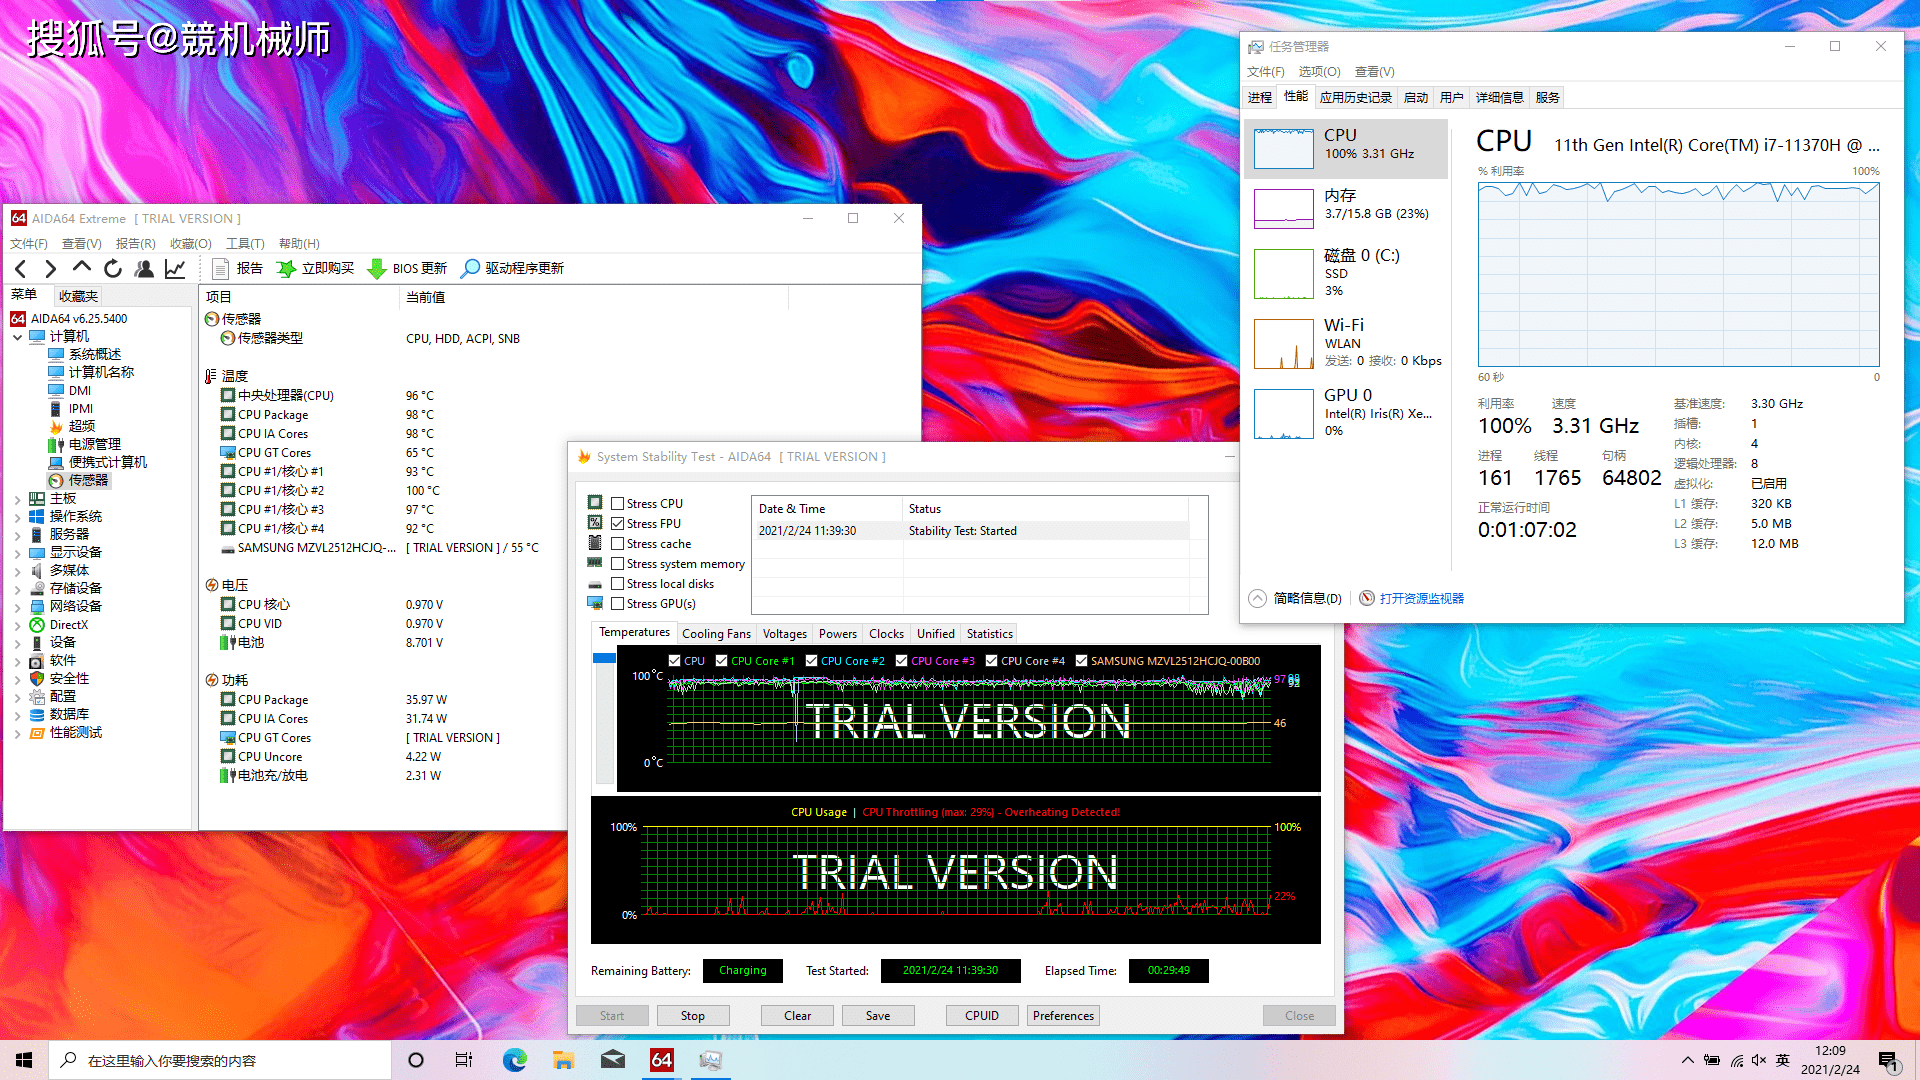Click the AIDA64 forward navigation arrow
Viewport: 1920px width, 1080px height.
(x=50, y=268)
